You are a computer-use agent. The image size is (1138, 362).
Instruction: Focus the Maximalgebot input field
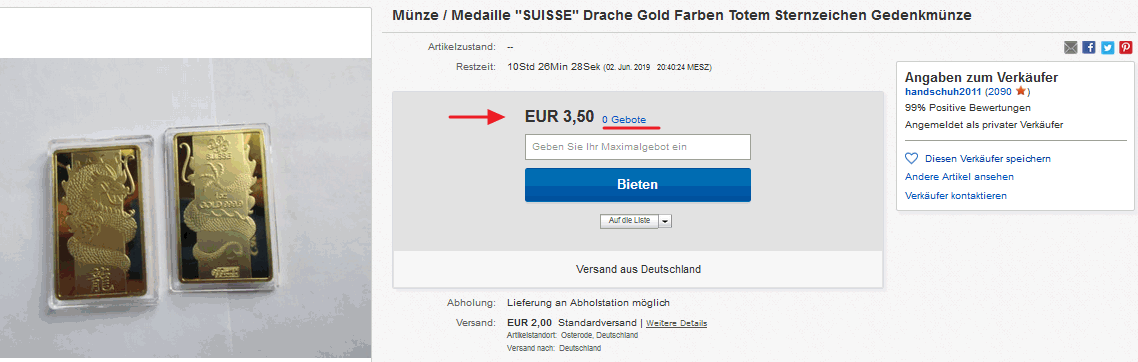pos(637,147)
